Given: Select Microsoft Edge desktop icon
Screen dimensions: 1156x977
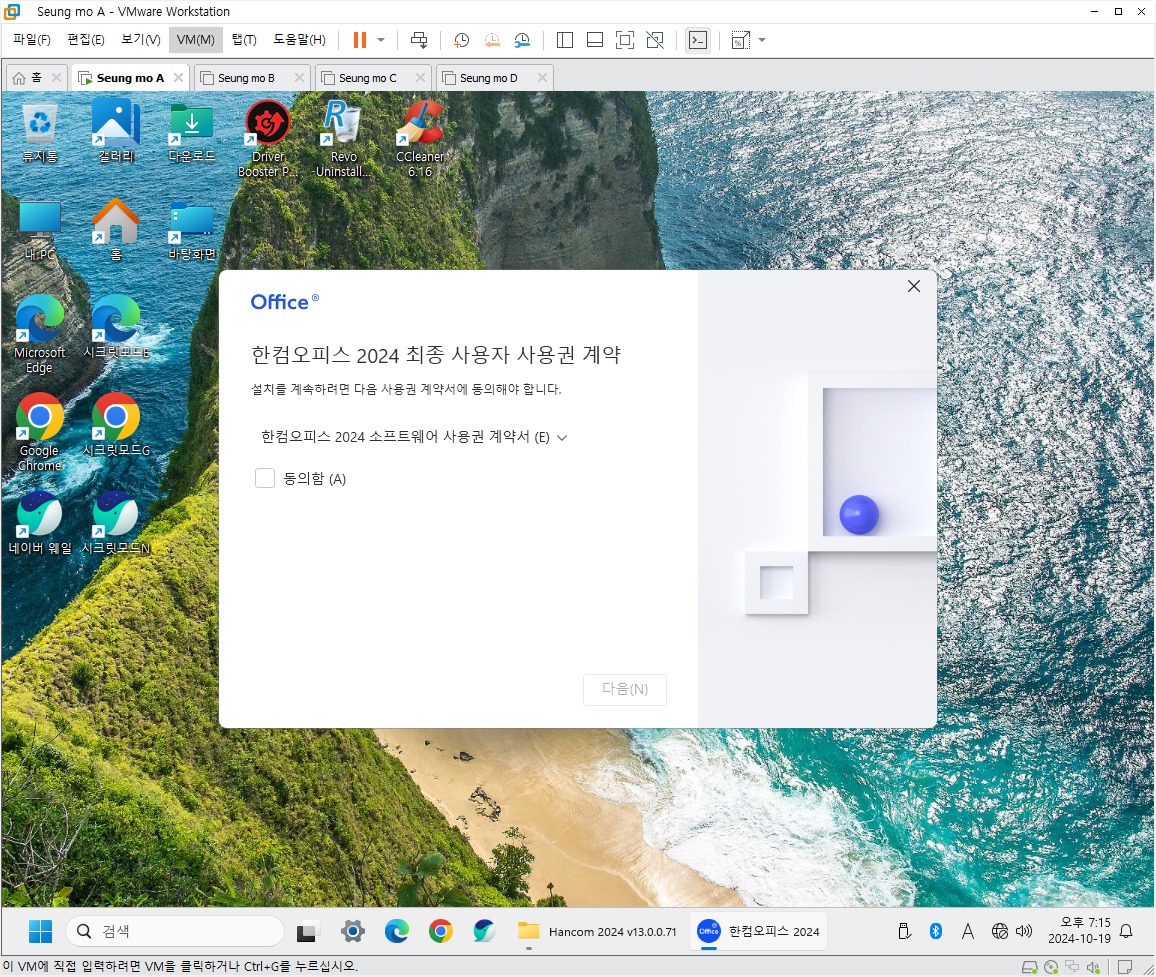Looking at the screenshot, I should (40, 335).
